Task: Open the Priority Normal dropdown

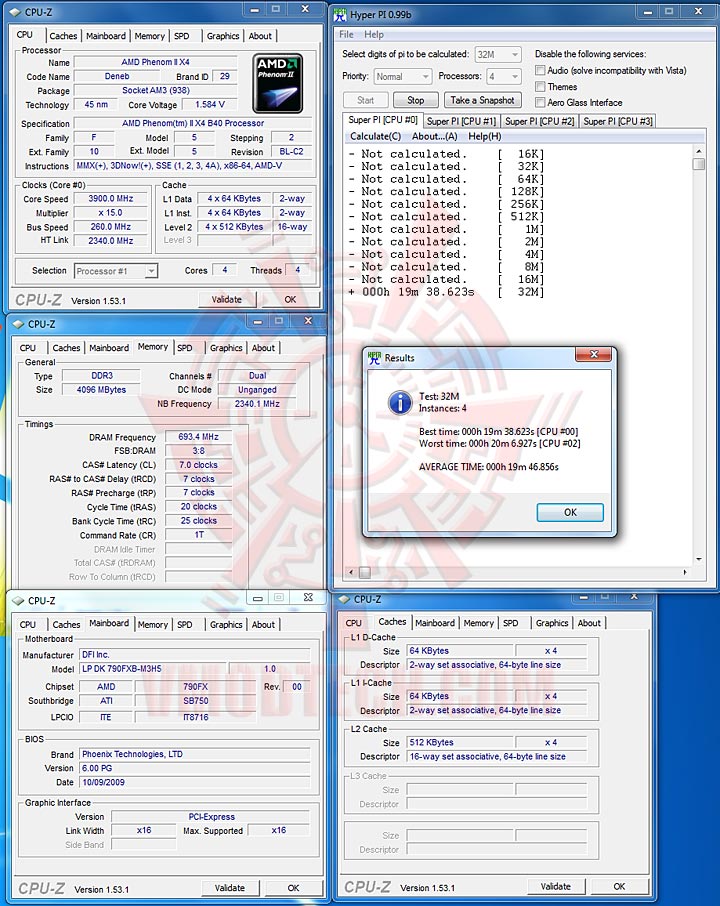Action: [402, 76]
